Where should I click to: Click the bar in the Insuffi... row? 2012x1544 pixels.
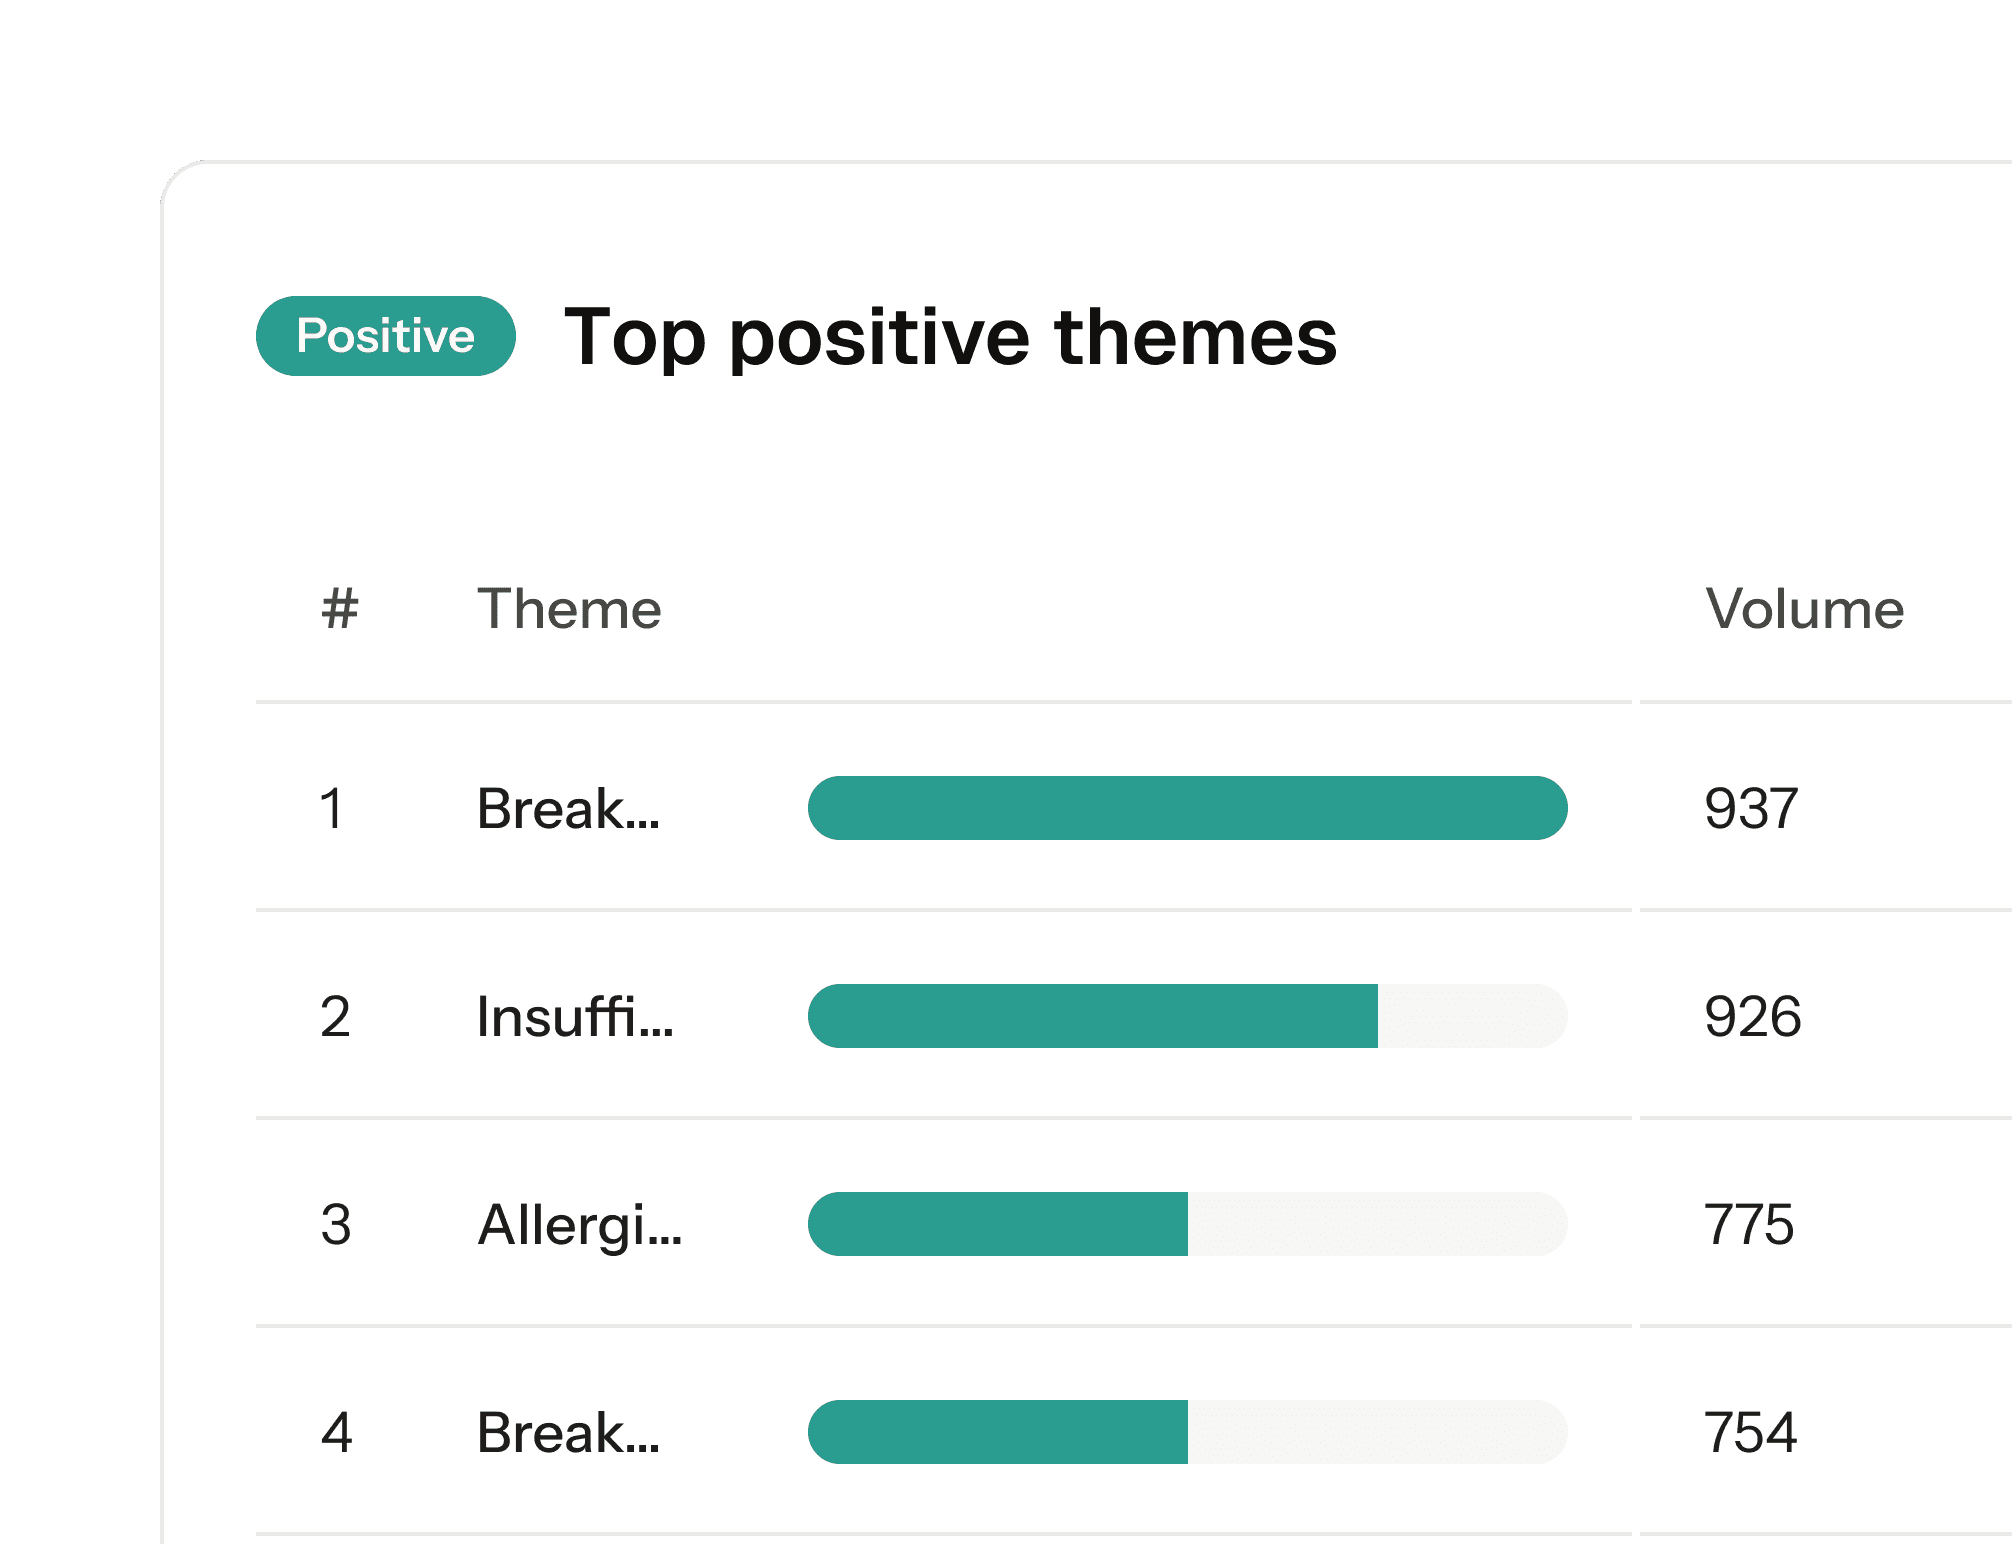1188,1016
